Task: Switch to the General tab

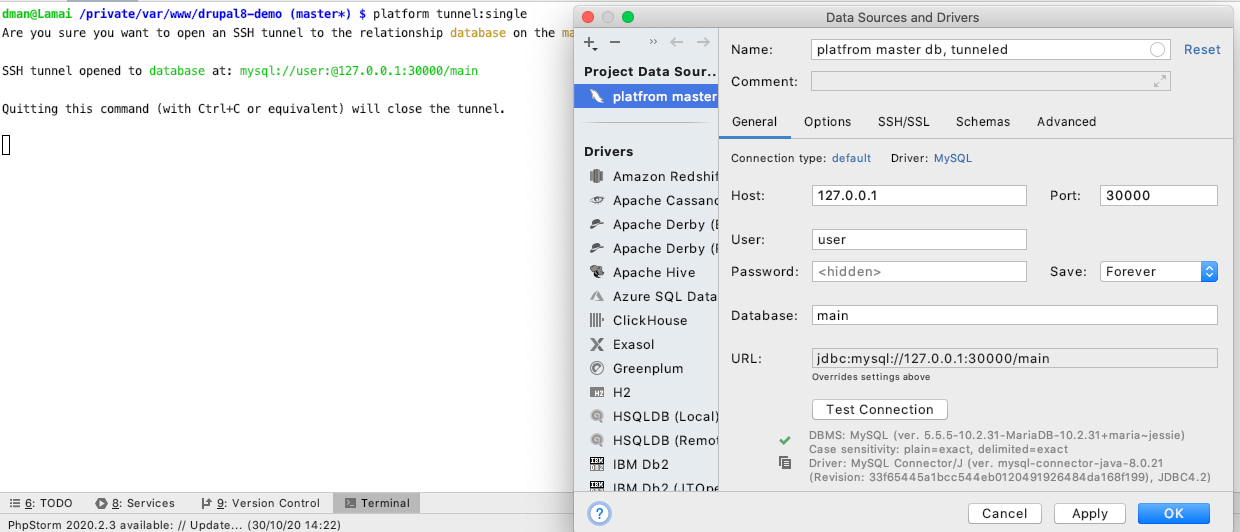Action: [755, 121]
